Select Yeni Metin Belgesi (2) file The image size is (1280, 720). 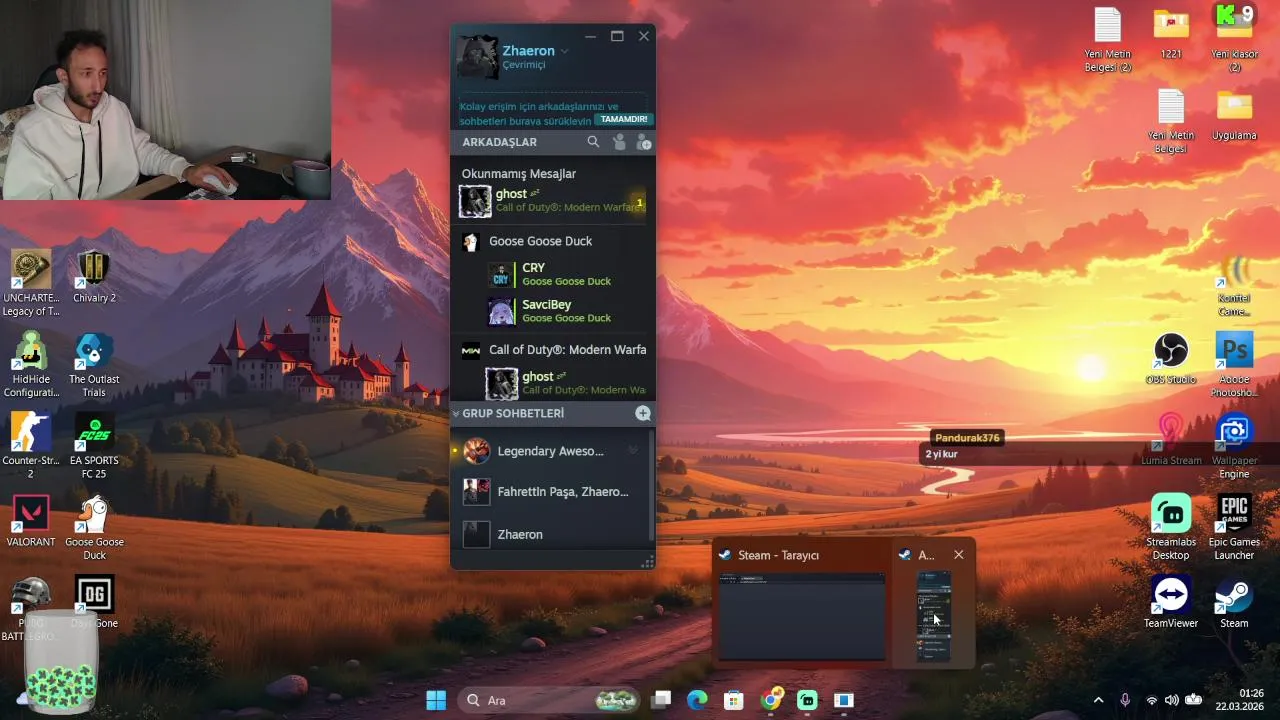tap(1108, 40)
